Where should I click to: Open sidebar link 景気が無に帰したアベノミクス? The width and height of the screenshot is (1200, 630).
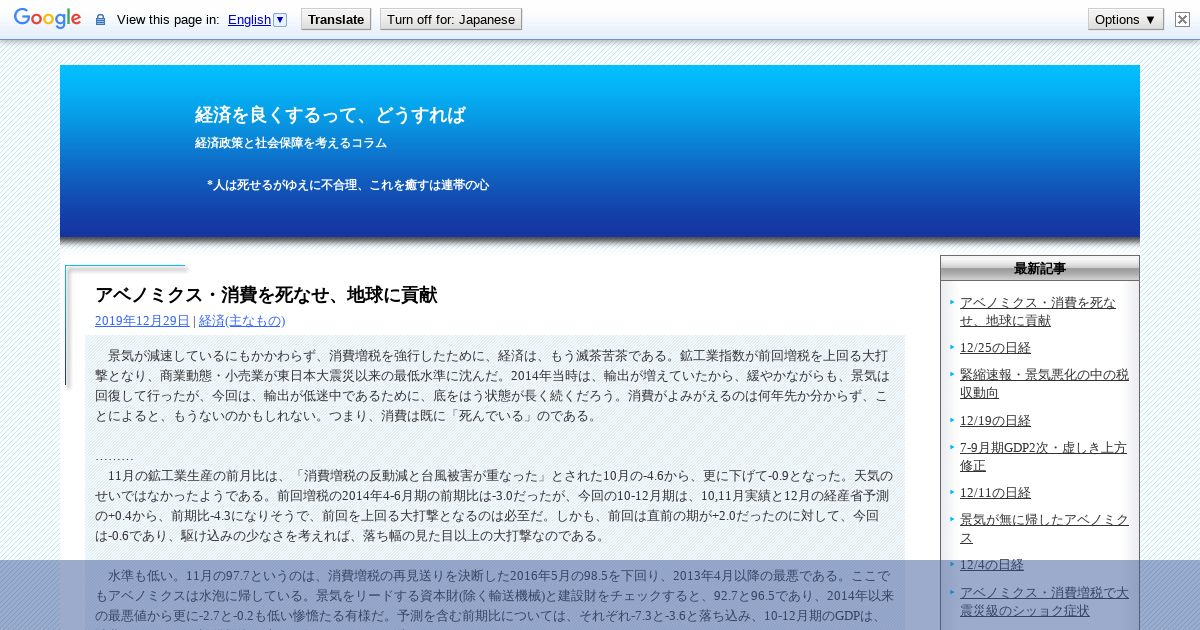point(1044,529)
